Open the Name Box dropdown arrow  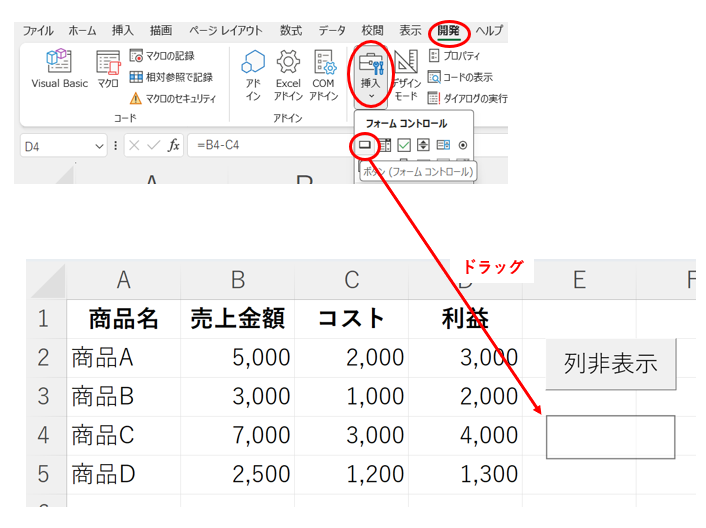[x=99, y=146]
